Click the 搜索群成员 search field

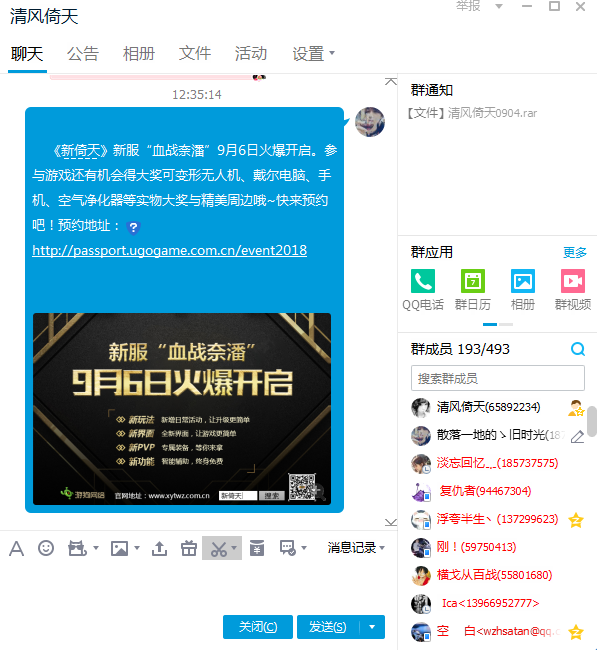point(498,378)
